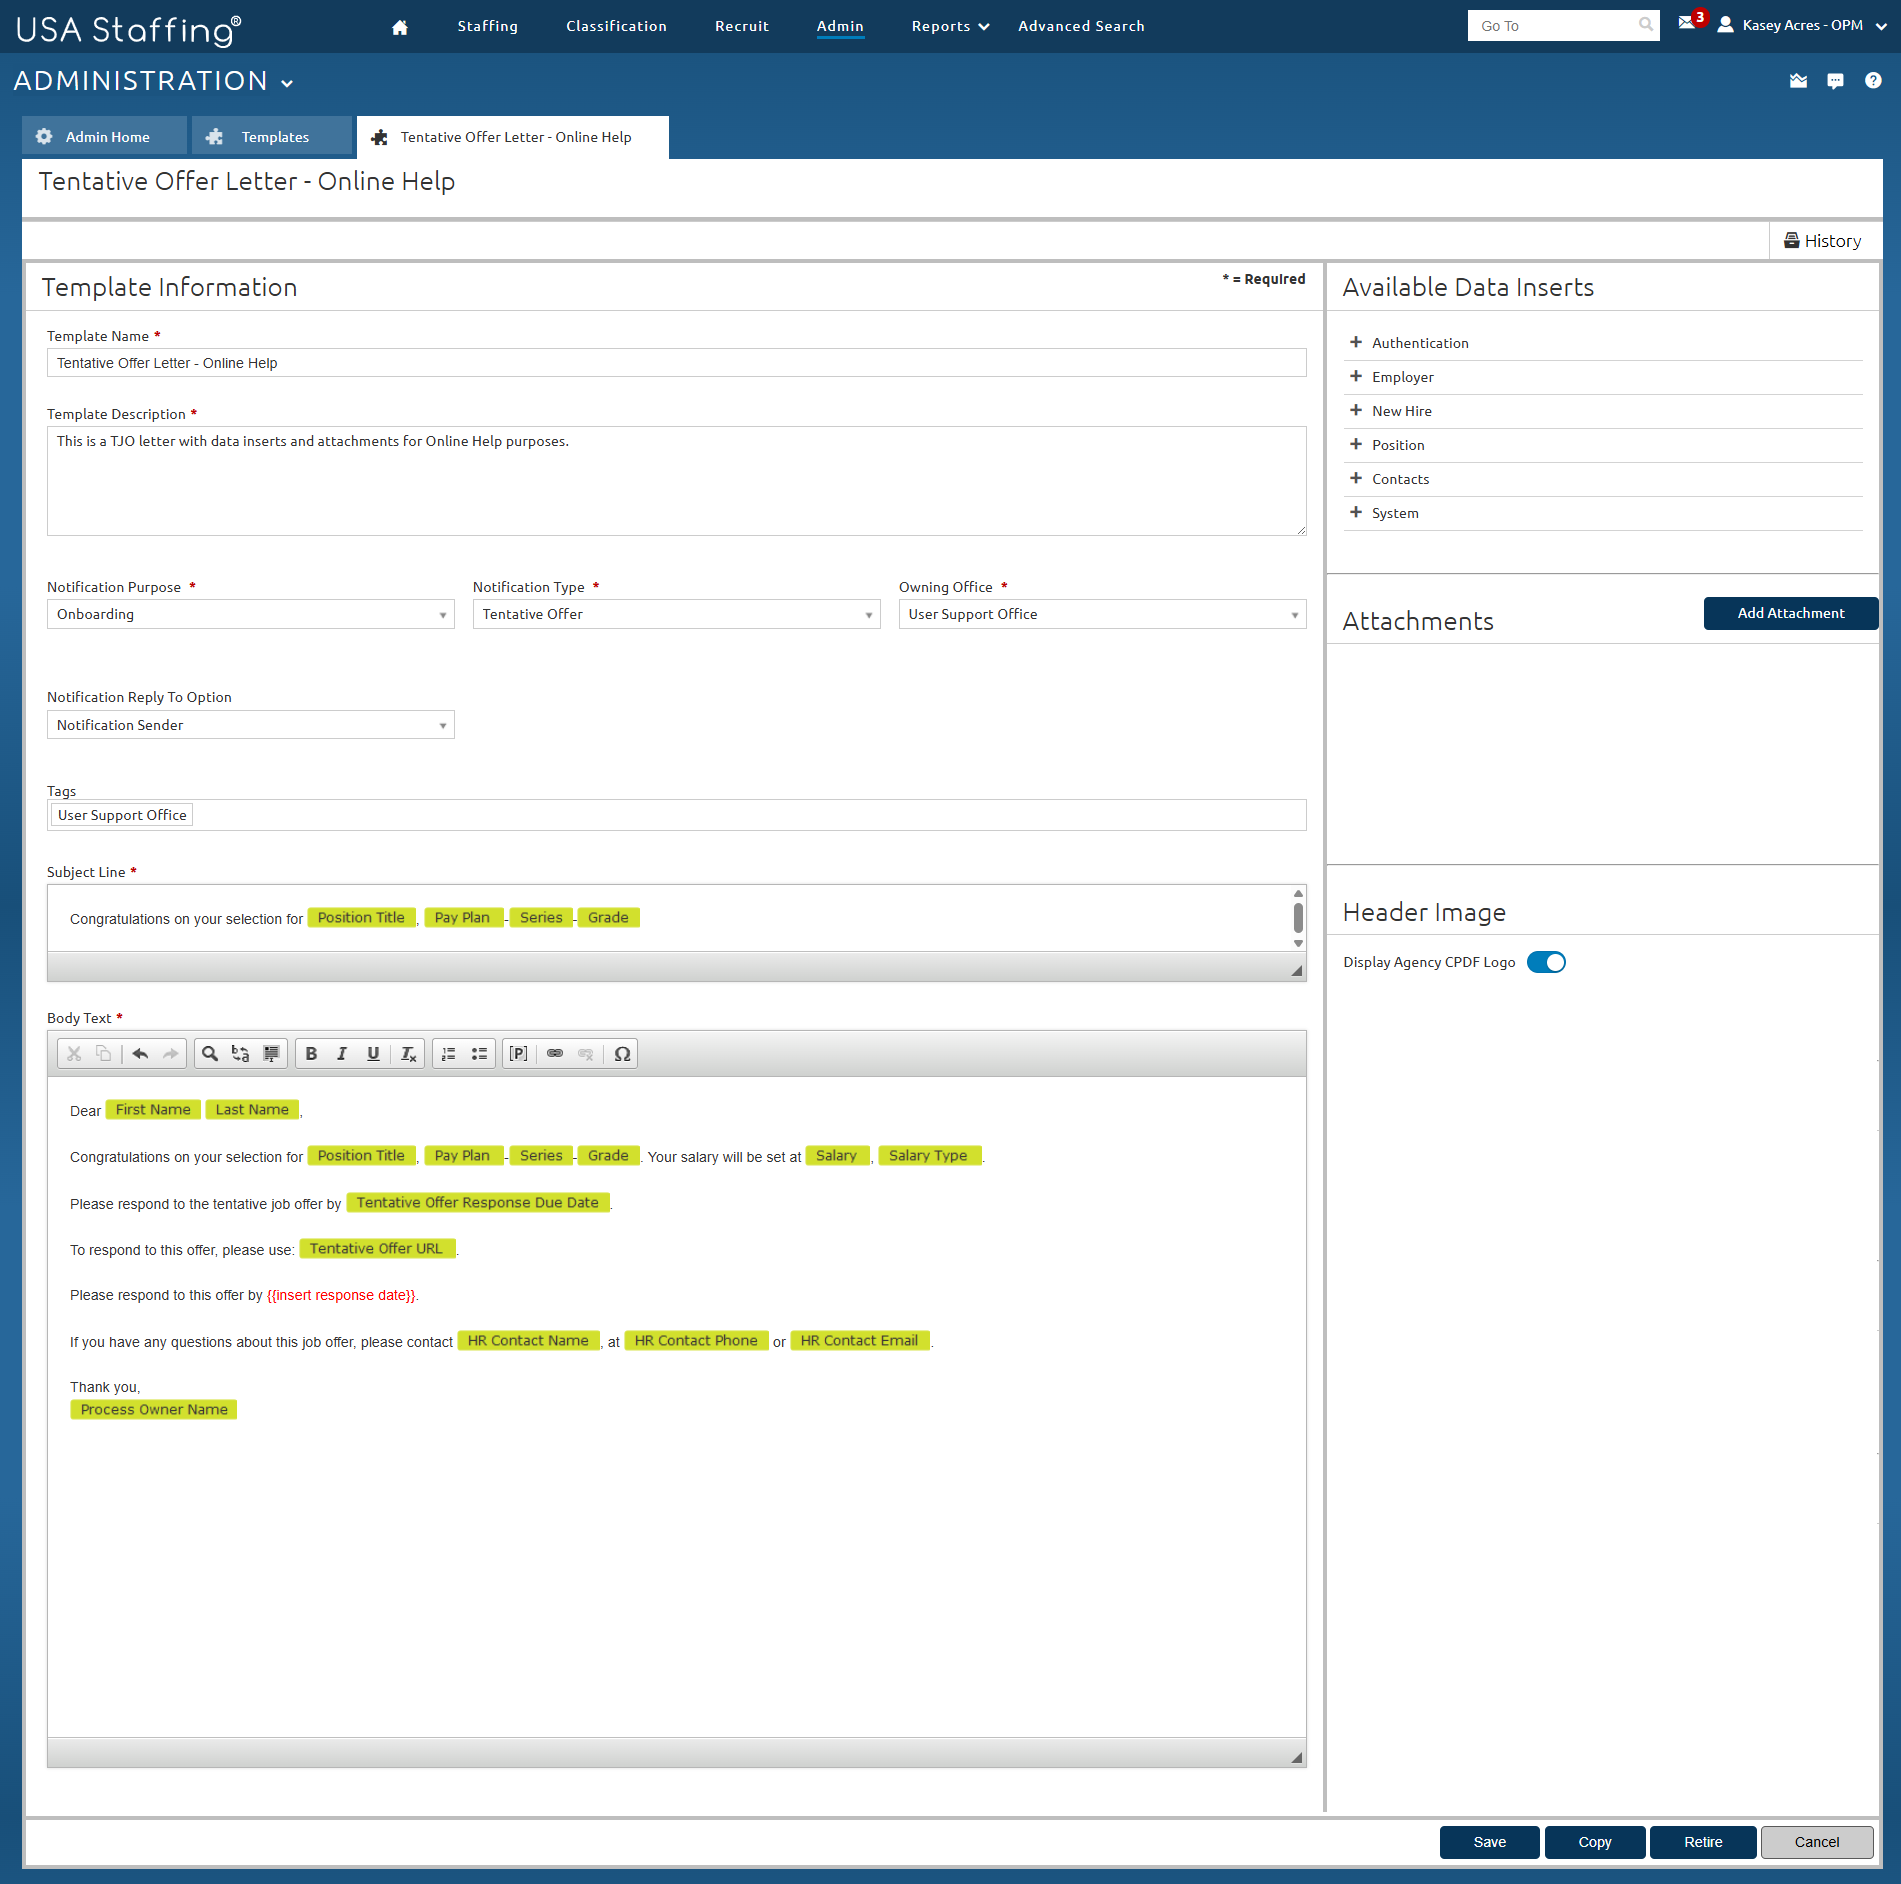Turn off Display Agency CPDF Logo
The height and width of the screenshot is (1884, 1901).
(1546, 962)
